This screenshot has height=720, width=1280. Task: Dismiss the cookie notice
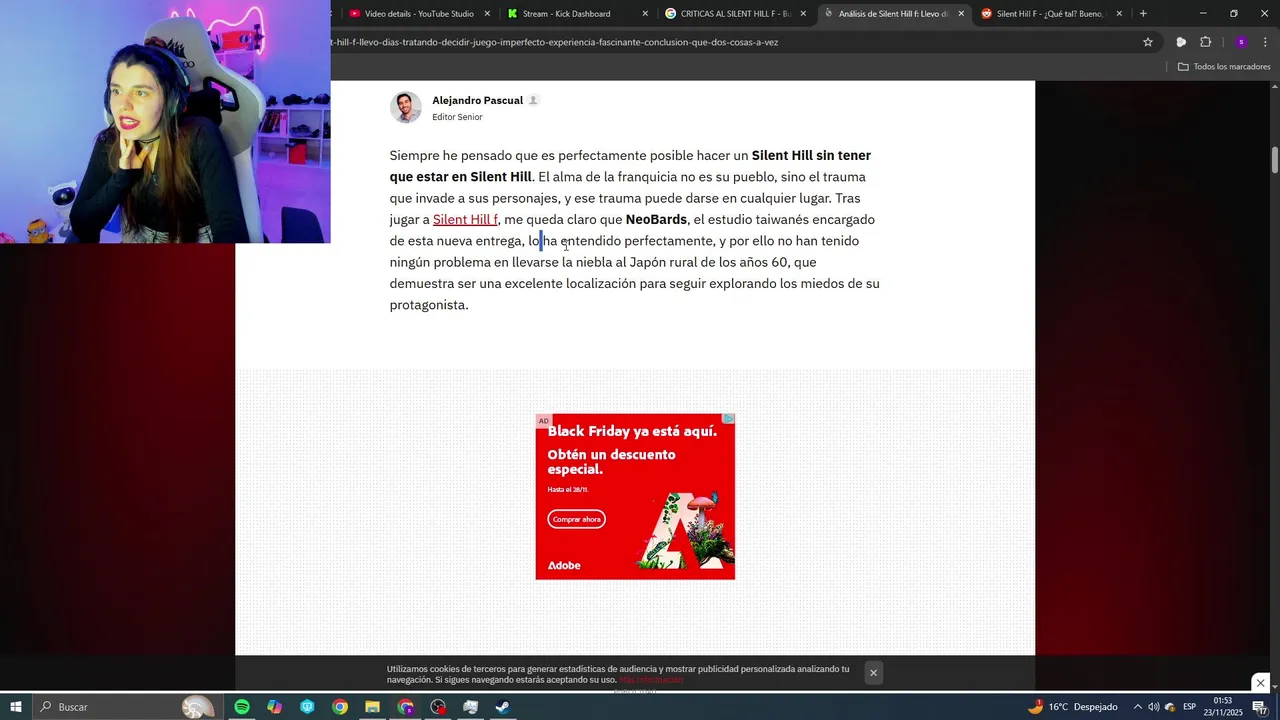873,673
